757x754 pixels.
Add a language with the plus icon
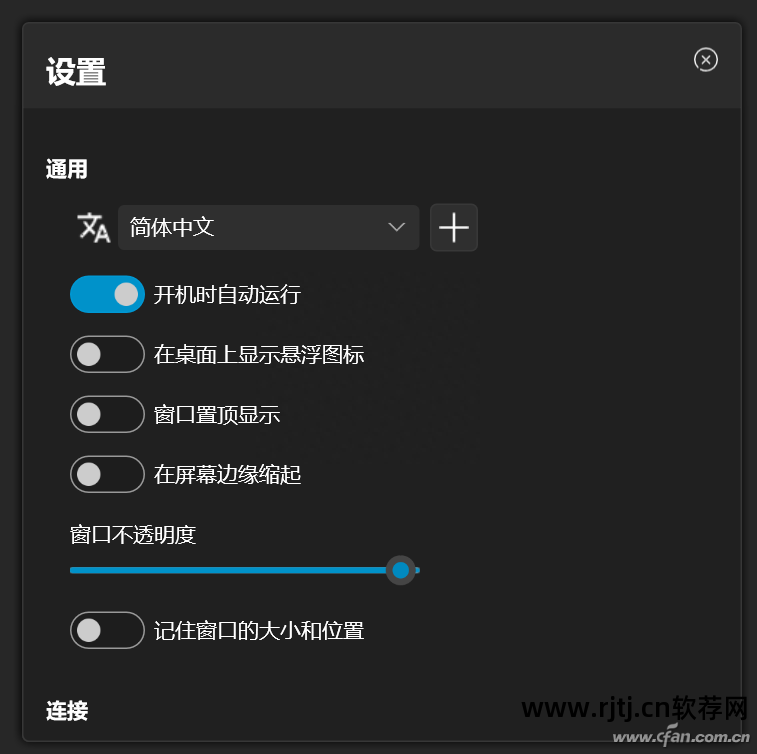pyautogui.click(x=453, y=227)
